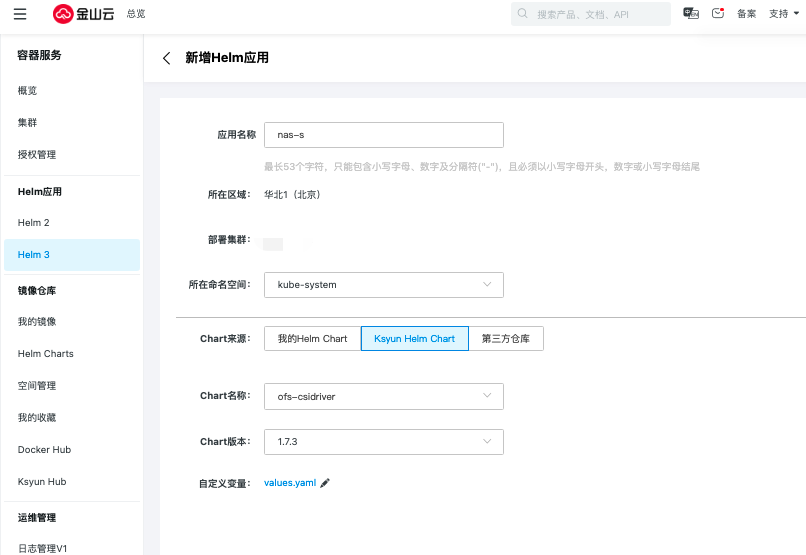The width and height of the screenshot is (806, 555).
Task: Open the ofs-csidriver Chart name dropdown
Action: [x=383, y=397]
